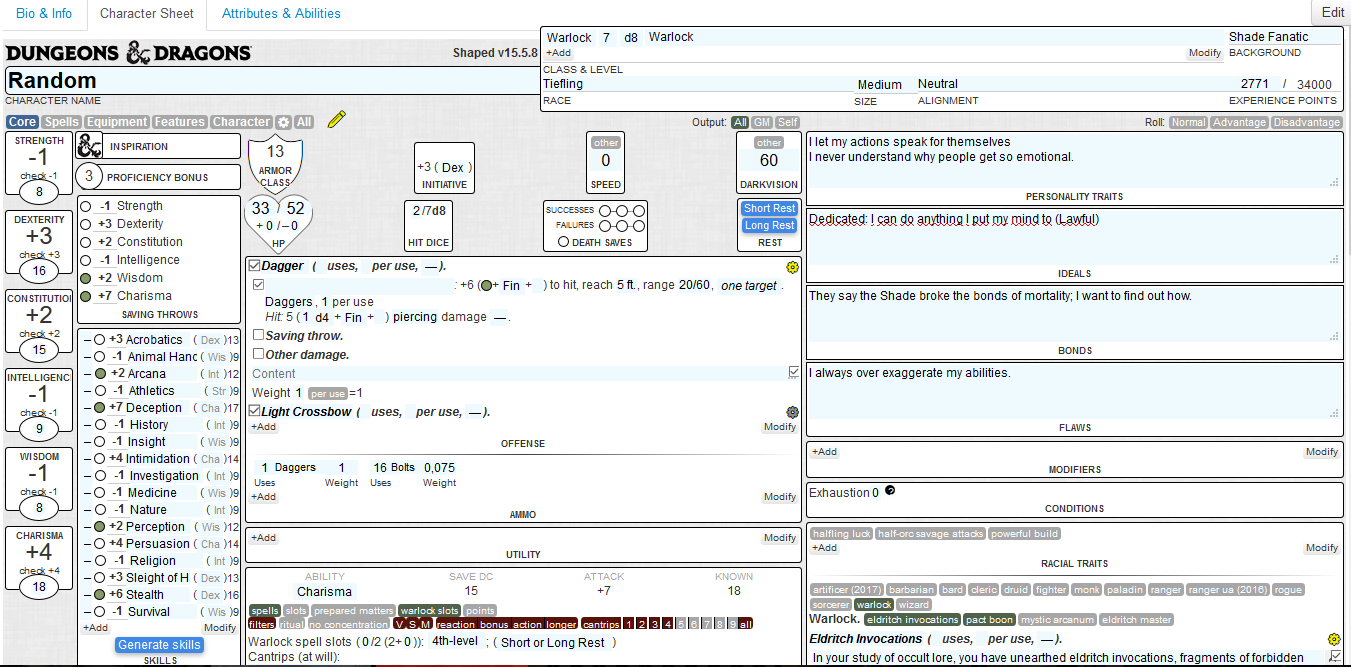Click the character name field Random
The image size is (1351, 667).
272,81
